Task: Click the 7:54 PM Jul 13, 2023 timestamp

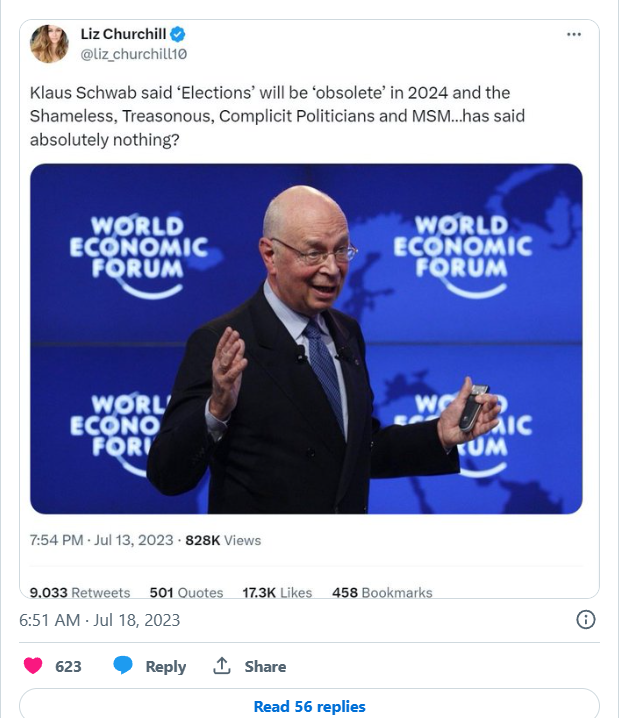Action: pos(101,540)
